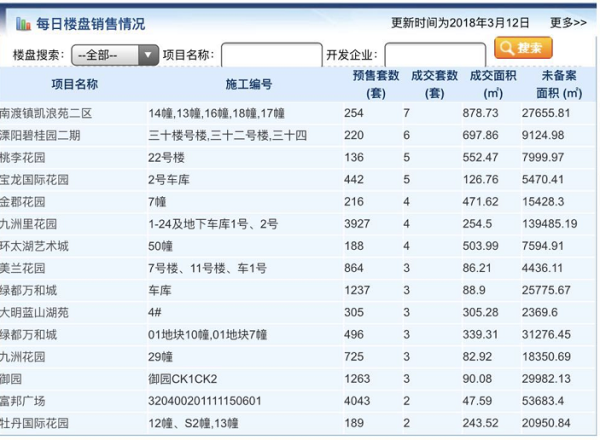Click unrecorded area 15428.3

[543, 202]
